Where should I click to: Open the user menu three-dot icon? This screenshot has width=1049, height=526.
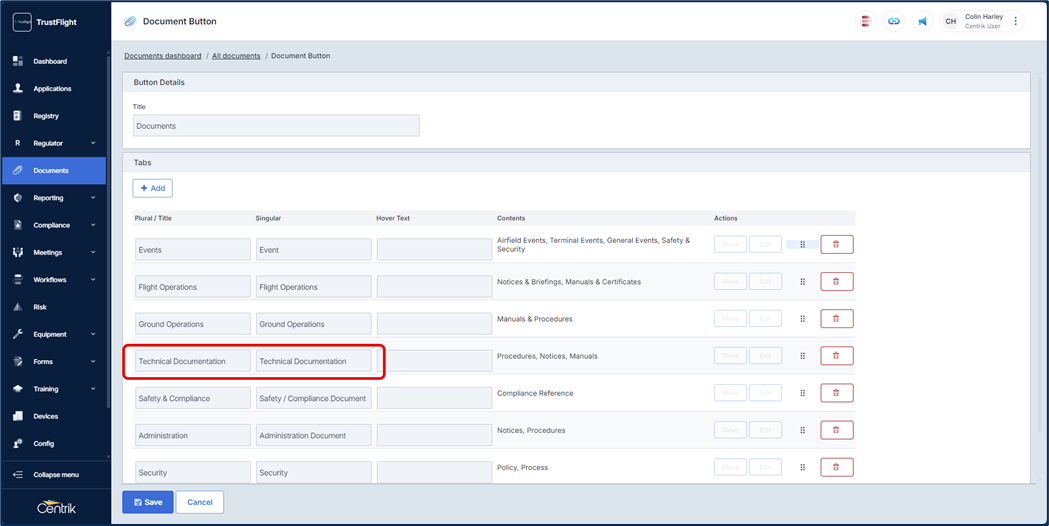point(1016,21)
